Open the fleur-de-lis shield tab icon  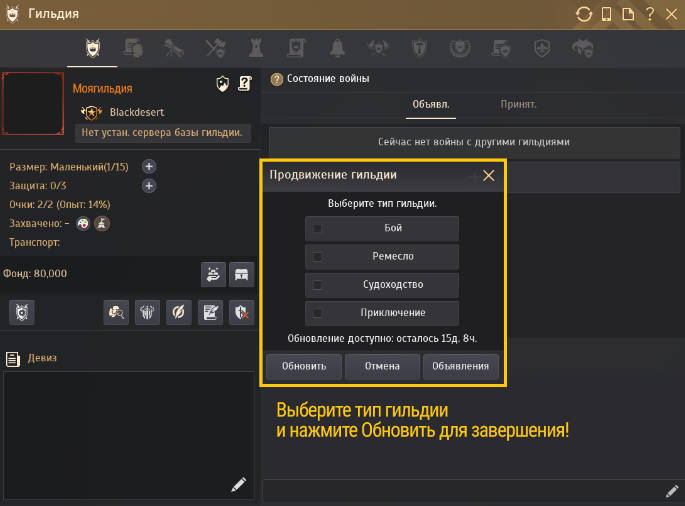(x=542, y=48)
